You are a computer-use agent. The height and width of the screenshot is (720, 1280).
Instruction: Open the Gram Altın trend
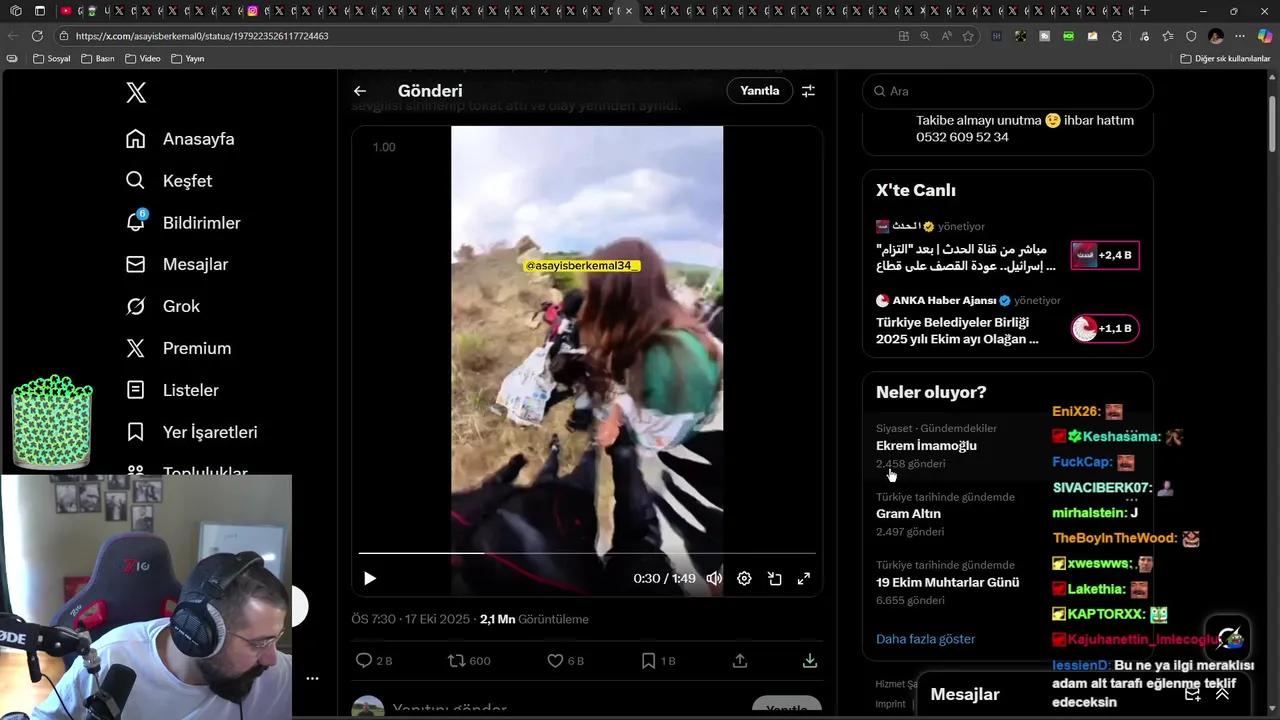tap(1007, 514)
